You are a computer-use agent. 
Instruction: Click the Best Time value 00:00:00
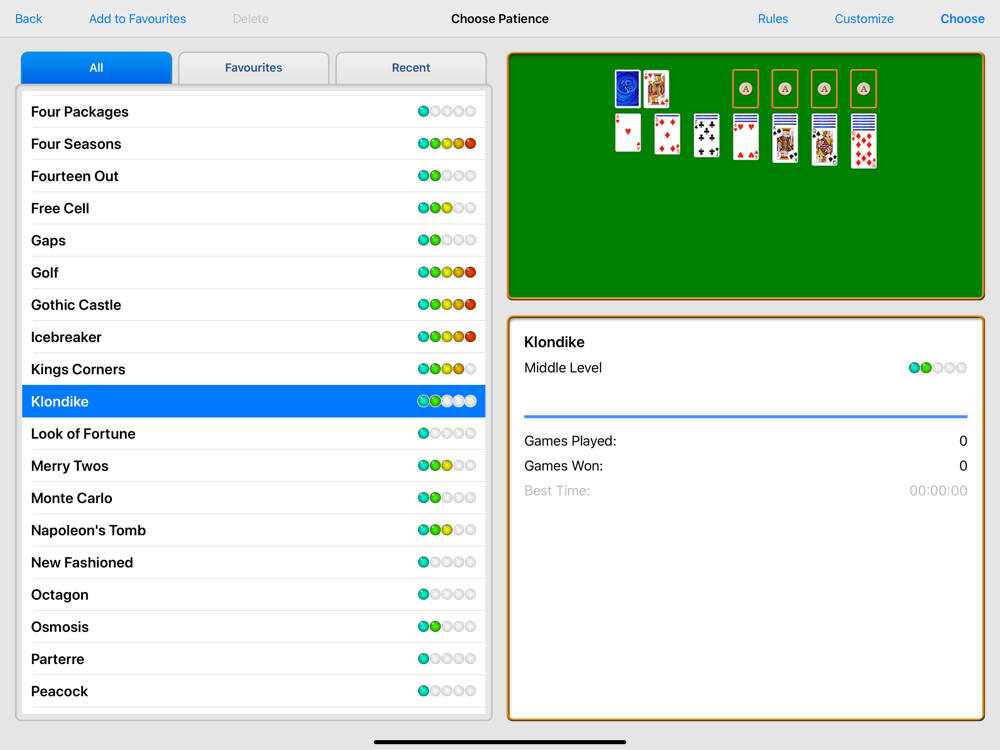click(938, 490)
